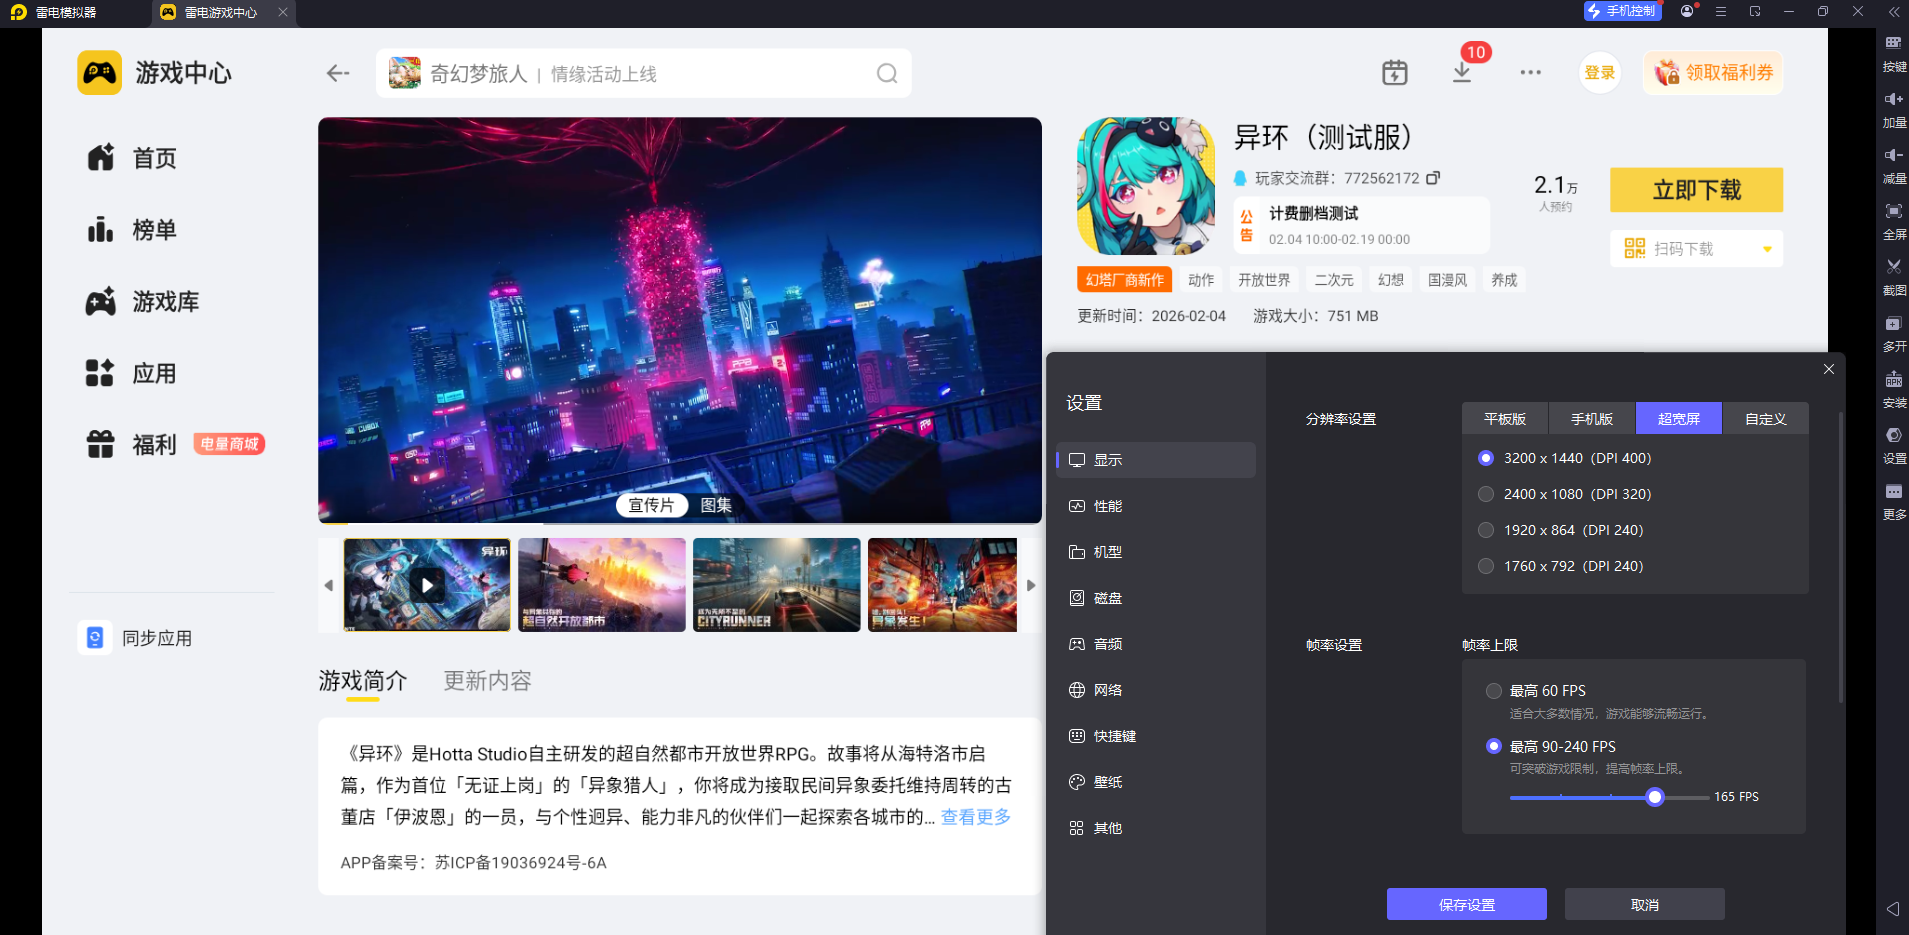This screenshot has width=1909, height=935.
Task: Select the 2400 x 1080 (DPI 320) resolution
Action: [1486, 494]
